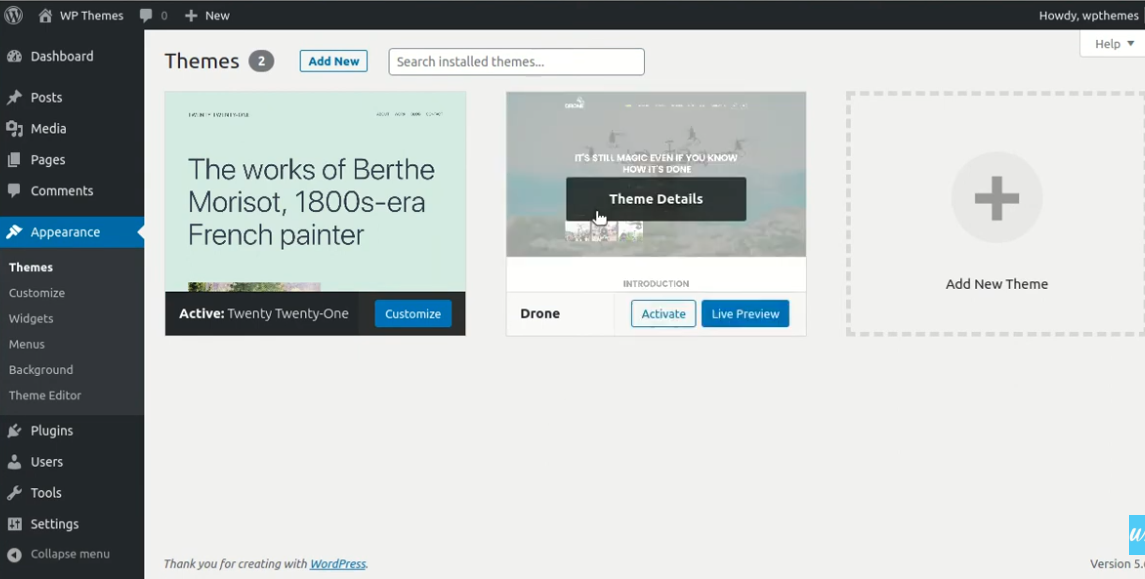Open the Howdy, wpthemes account menu
1145x579 pixels.
[x=1088, y=15]
